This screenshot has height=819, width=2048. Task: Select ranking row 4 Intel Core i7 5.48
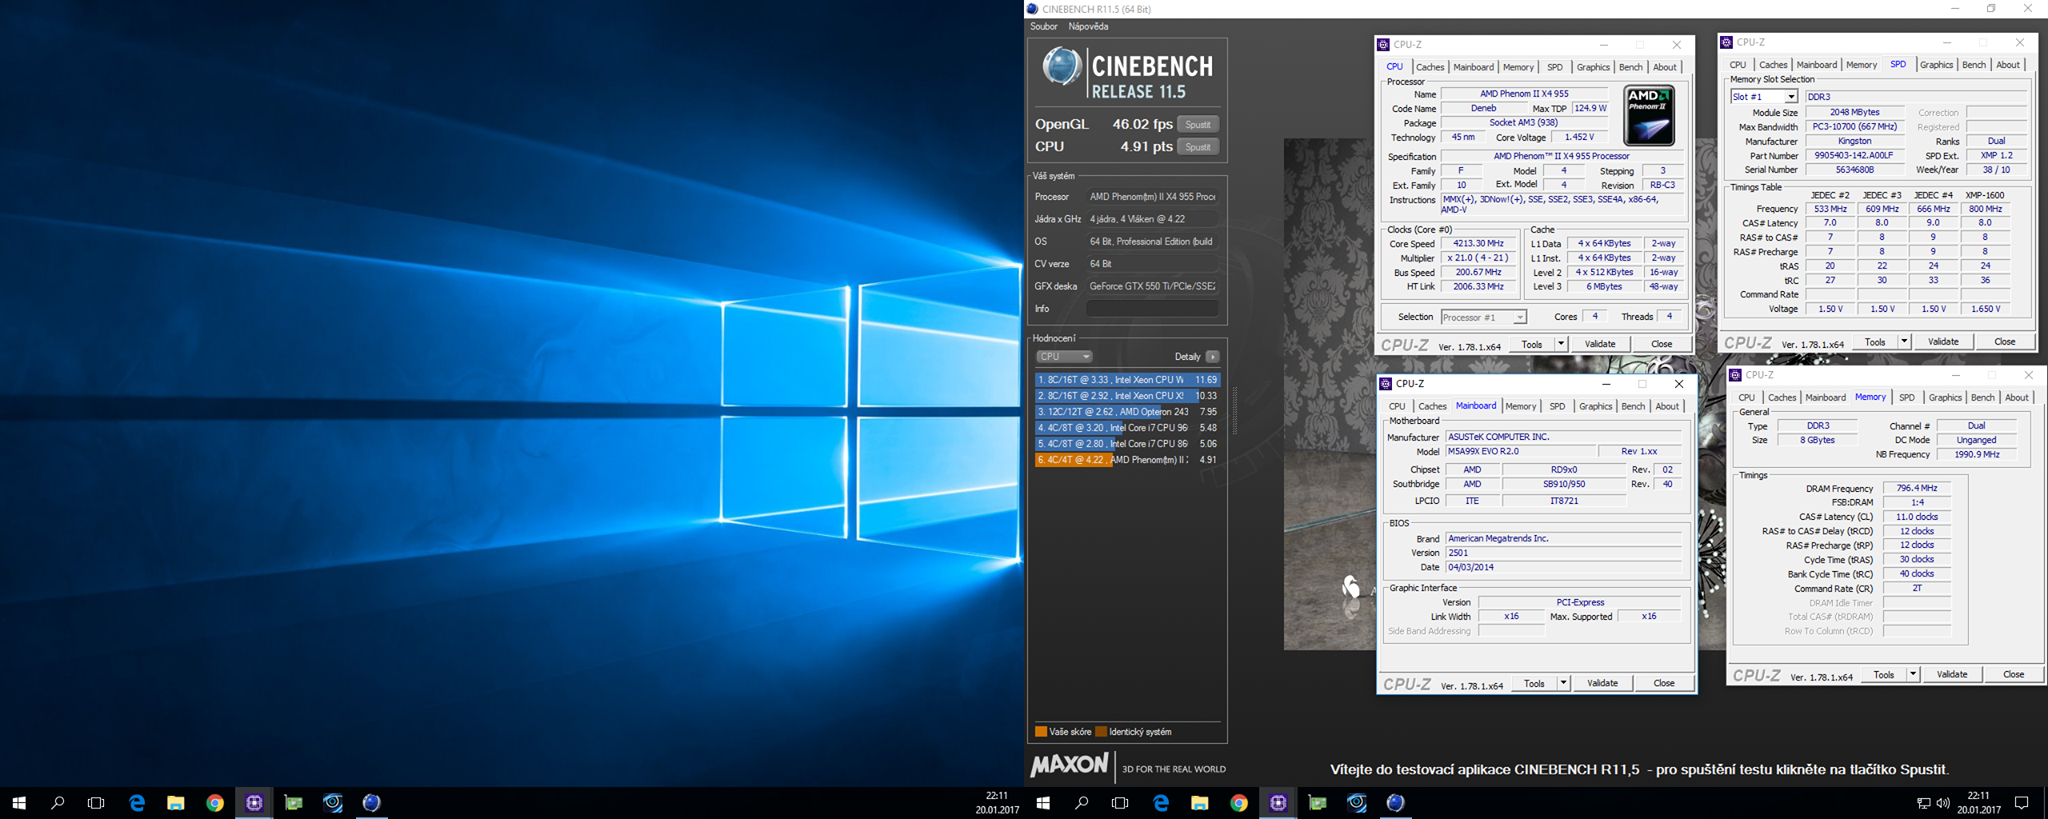(1128, 428)
